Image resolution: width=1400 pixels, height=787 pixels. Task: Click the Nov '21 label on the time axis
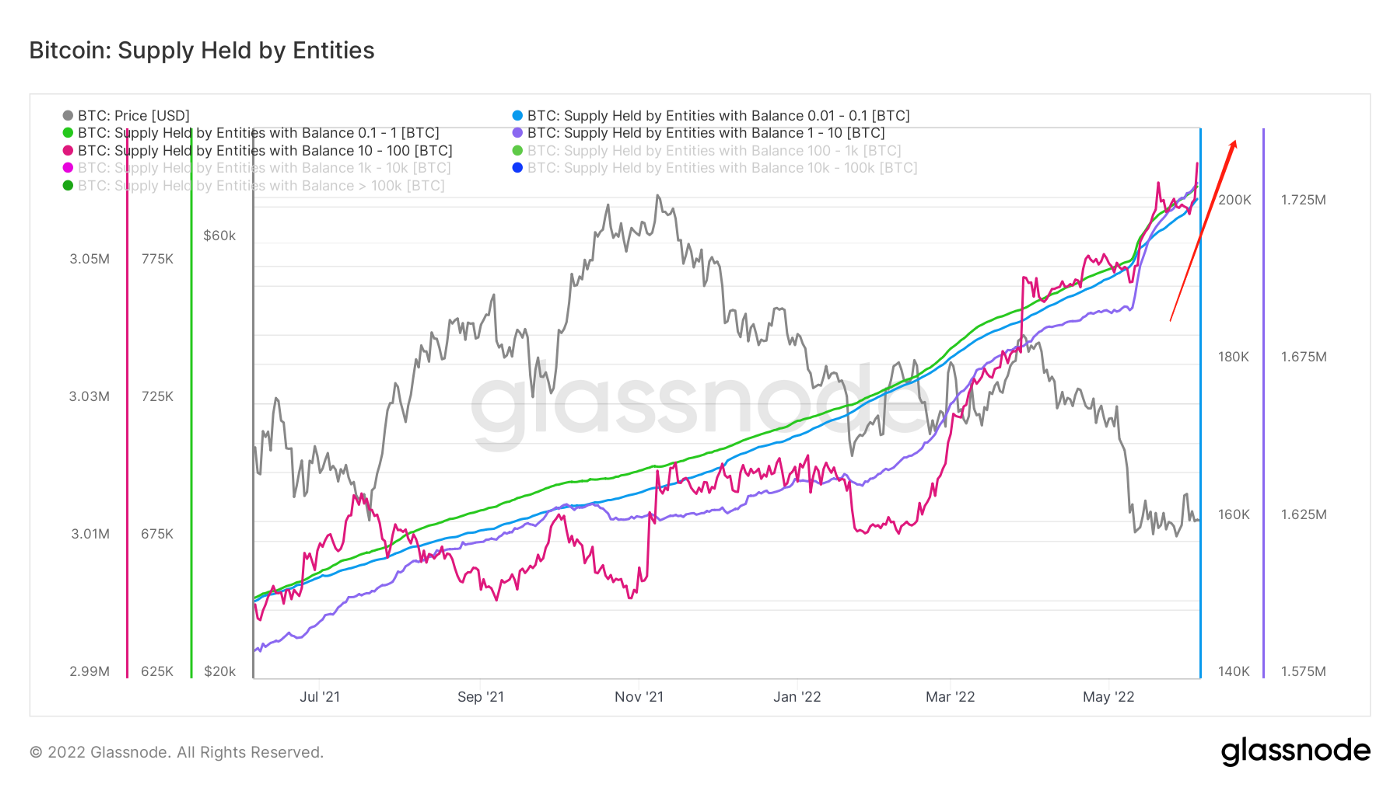639,696
